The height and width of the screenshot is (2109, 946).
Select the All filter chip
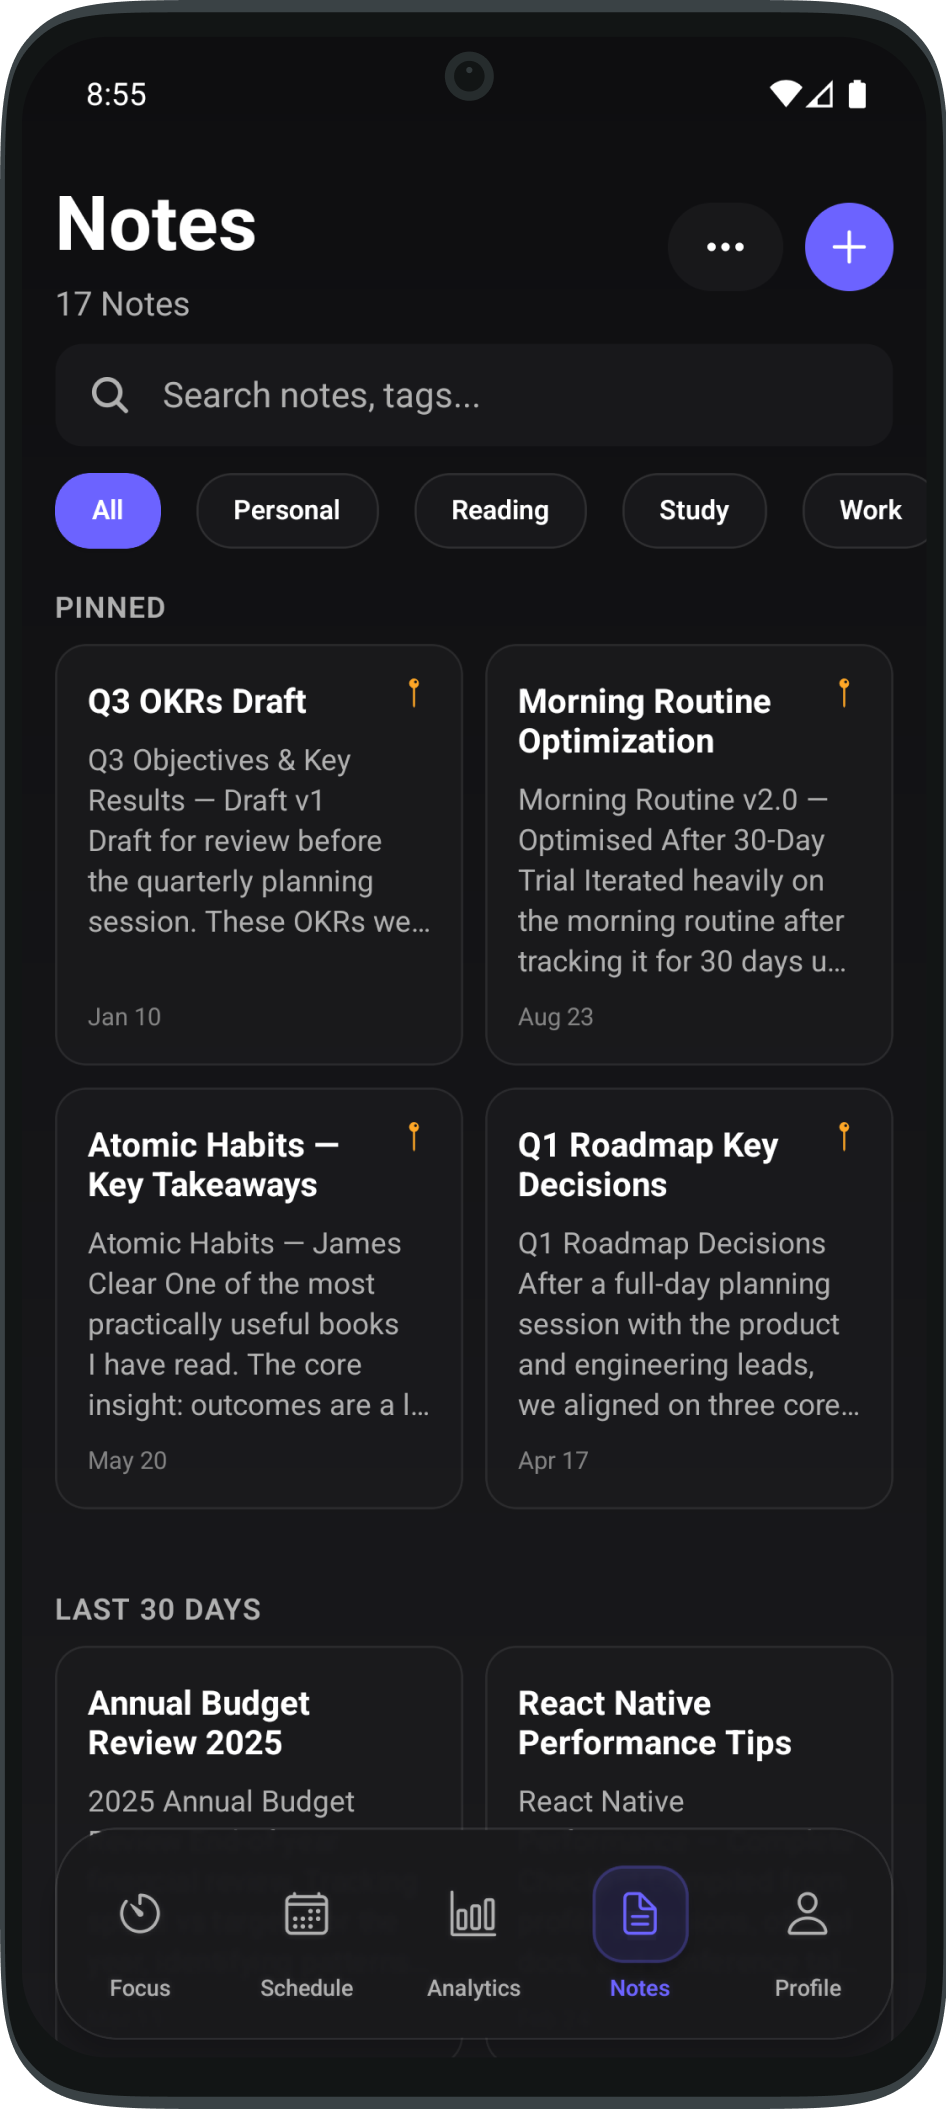click(108, 511)
